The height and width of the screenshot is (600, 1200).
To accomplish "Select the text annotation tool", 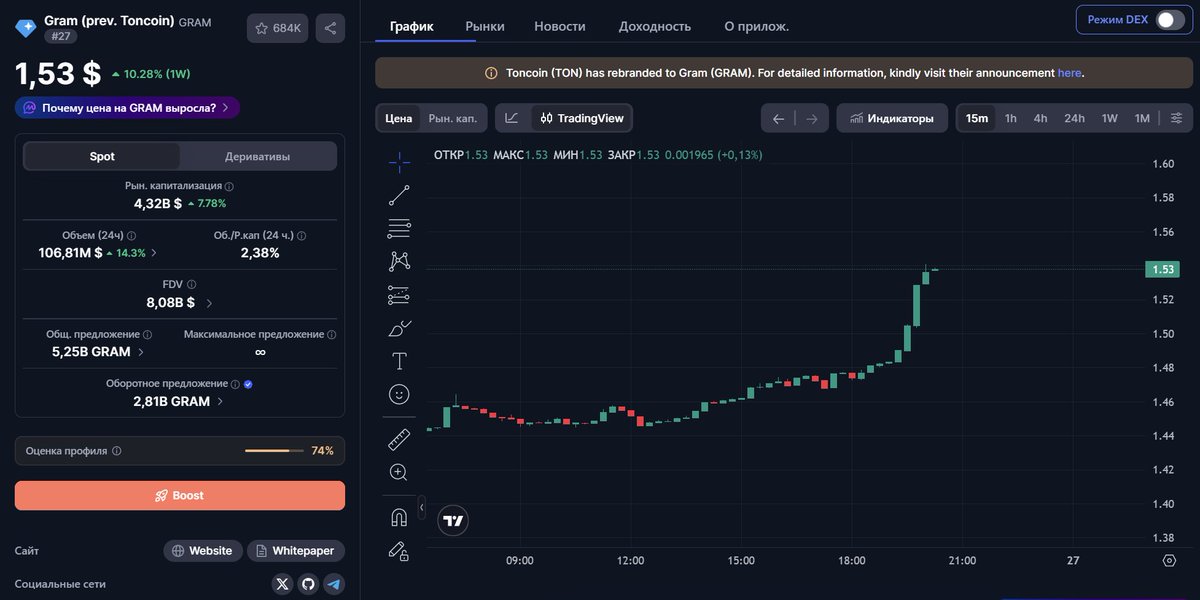I will (x=399, y=361).
